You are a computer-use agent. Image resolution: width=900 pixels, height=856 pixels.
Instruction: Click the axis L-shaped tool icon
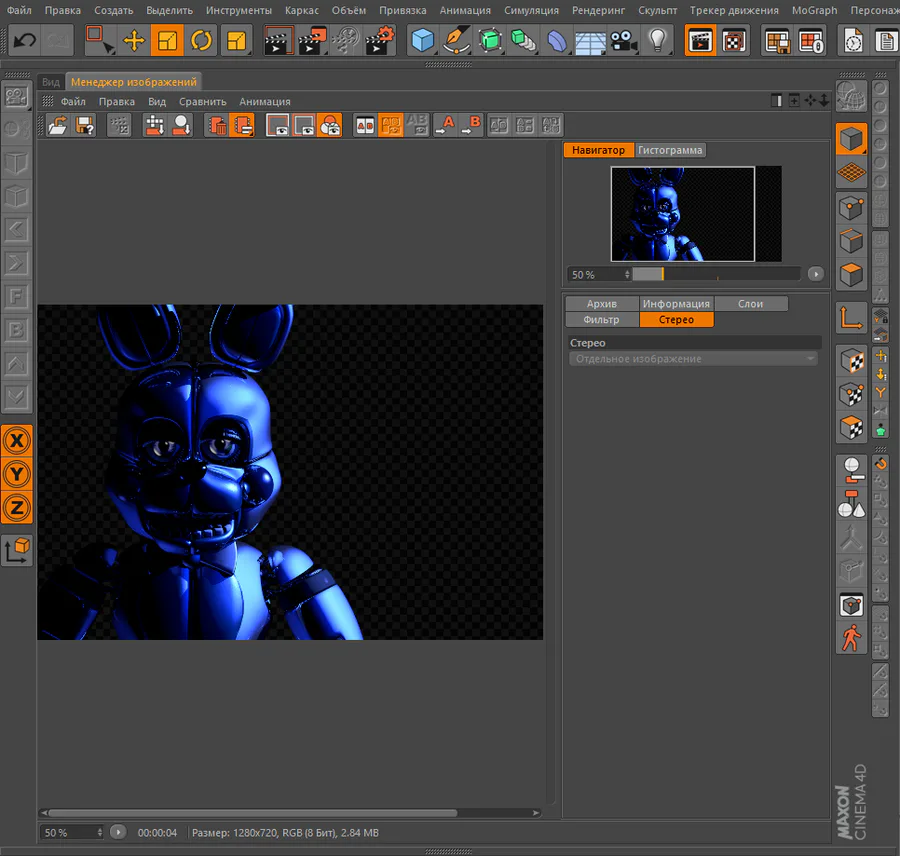click(851, 317)
